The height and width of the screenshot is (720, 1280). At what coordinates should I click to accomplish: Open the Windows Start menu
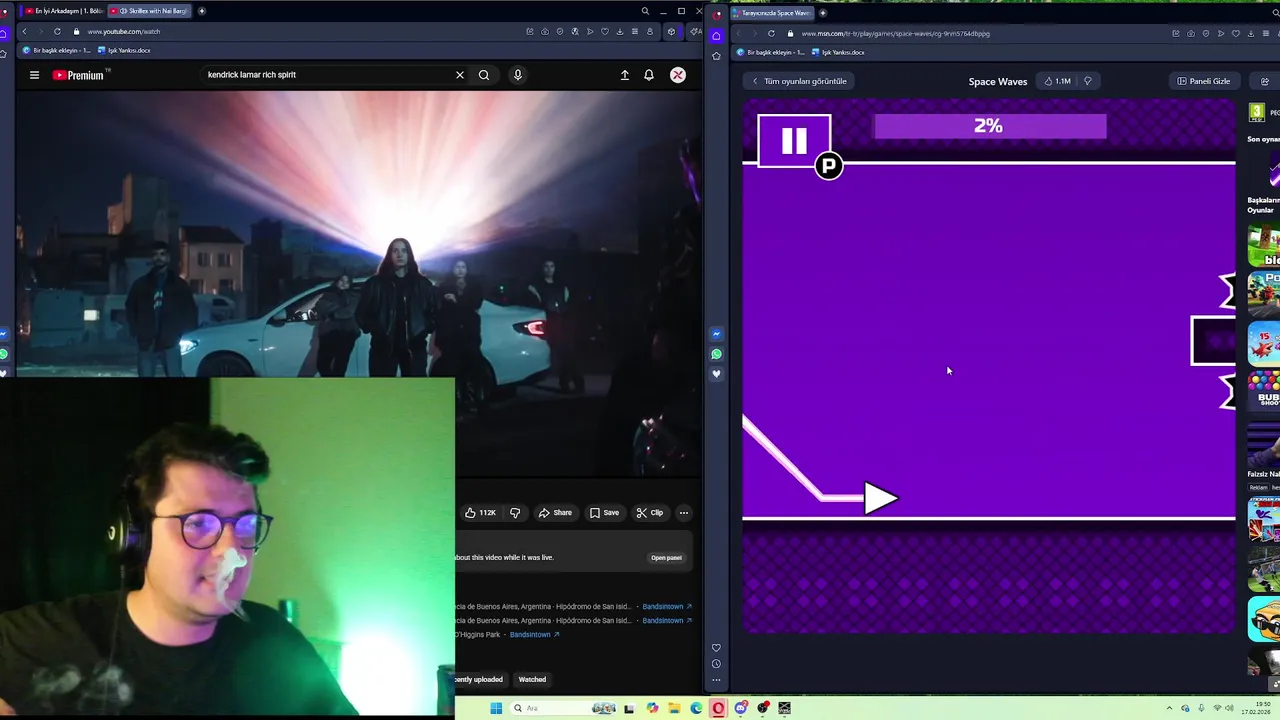pyautogui.click(x=496, y=708)
